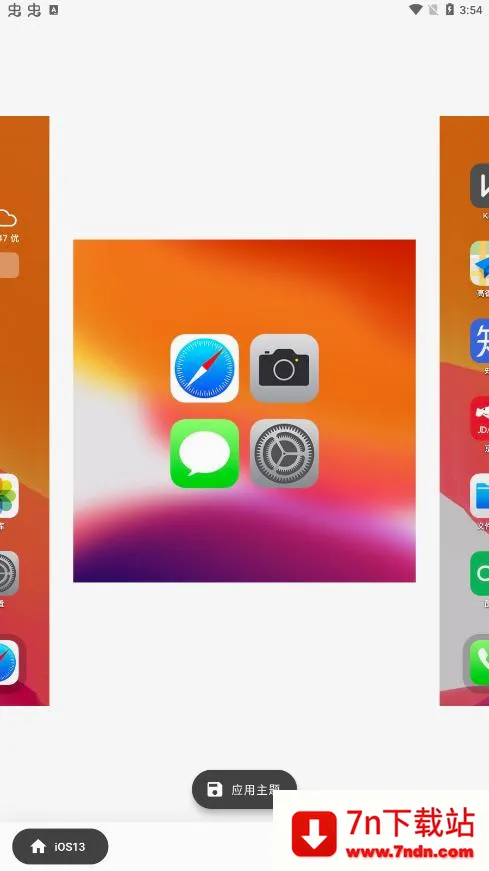Open the left home screen preview thumbnail
This screenshot has width=489, height=871.
(x=24, y=411)
